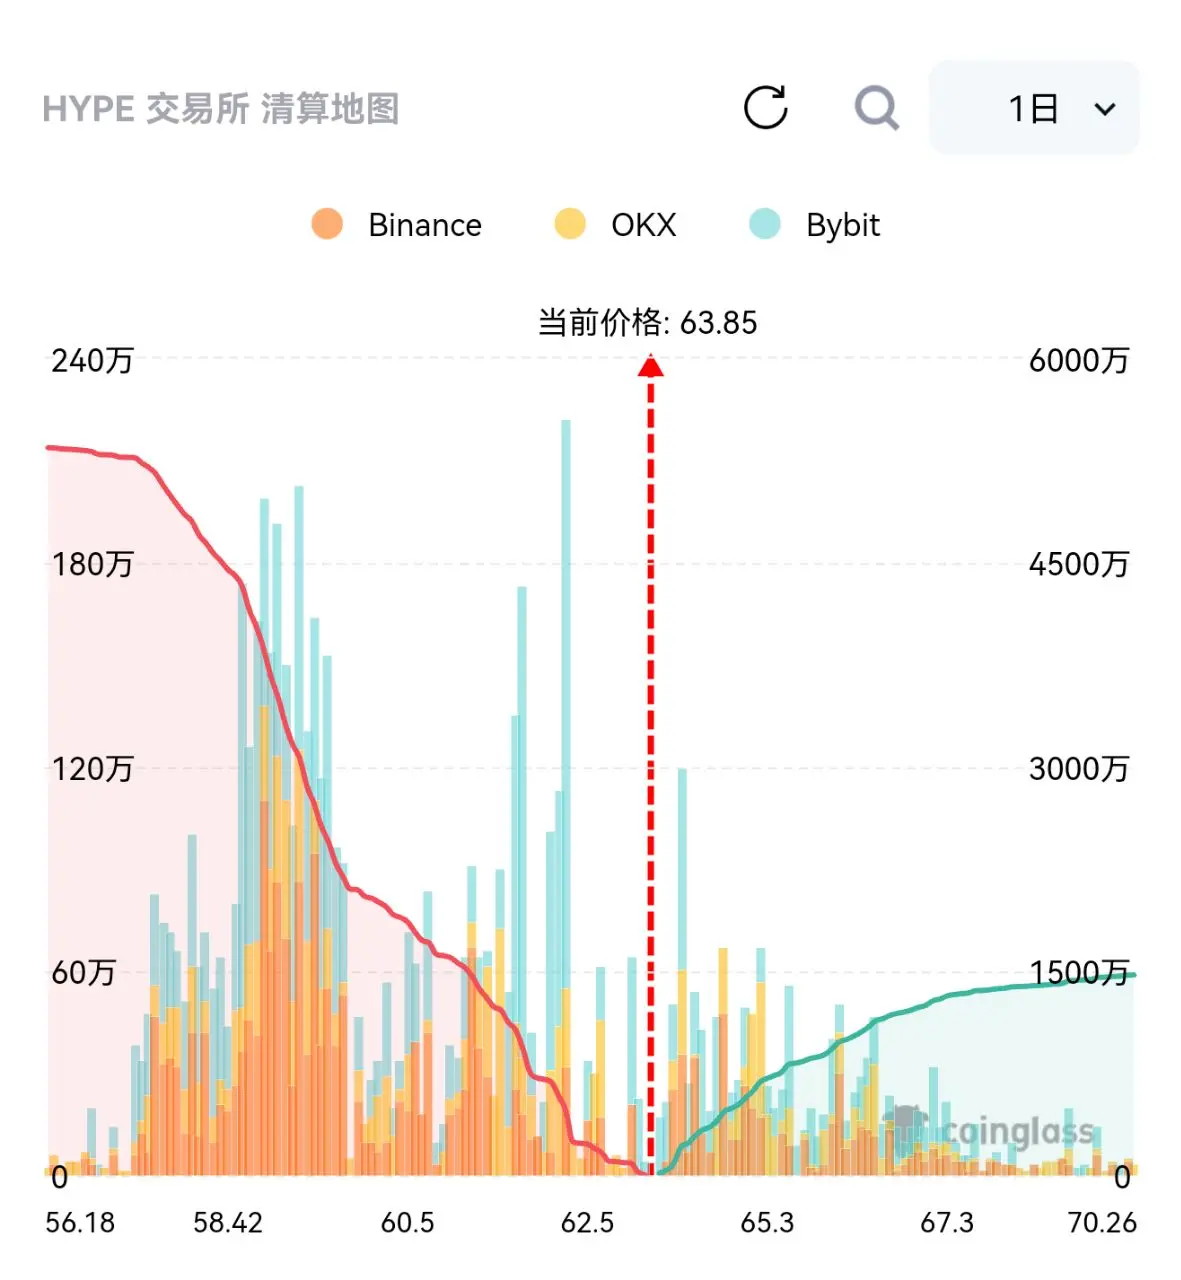
Task: Click the orange Binance legend dot
Action: [327, 224]
